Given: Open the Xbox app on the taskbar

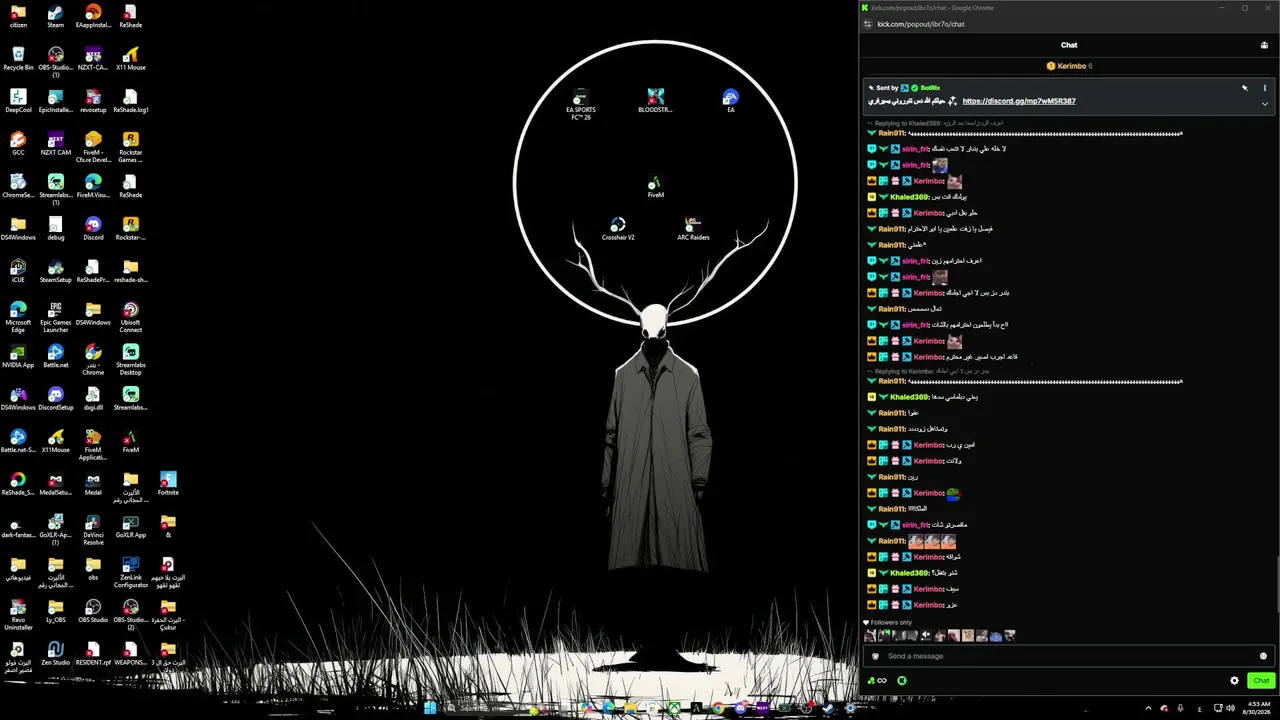Looking at the screenshot, I should pos(676,708).
